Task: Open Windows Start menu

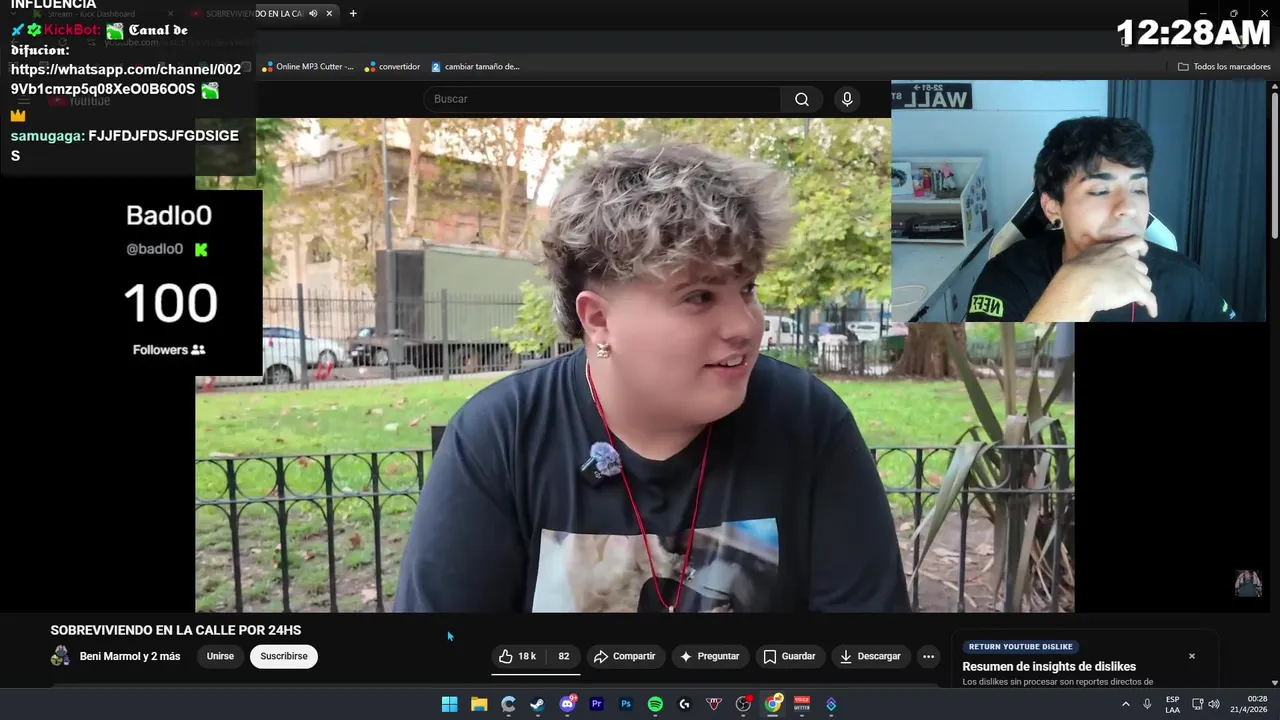Action: [x=450, y=704]
